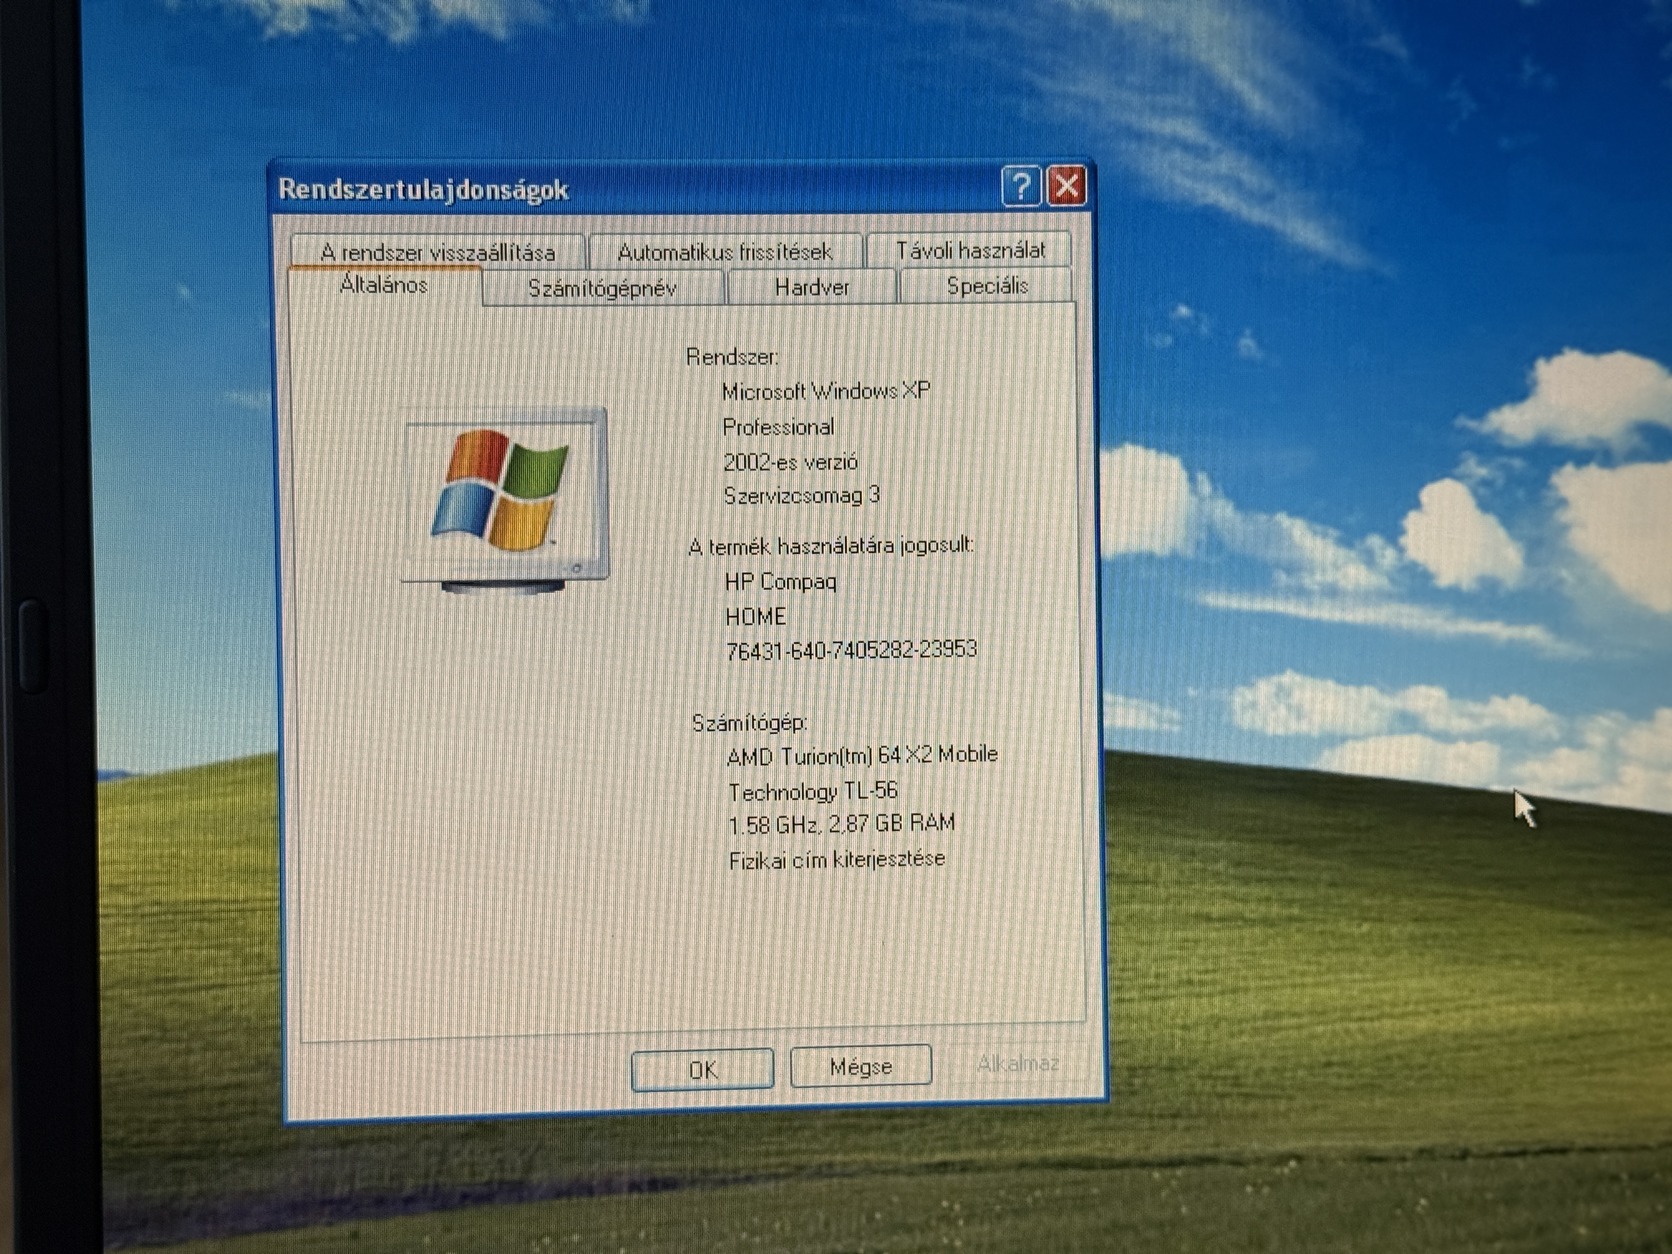Screen dimensions: 1672x1254
Task: Click the 2002-es verzió text
Action: 790,462
